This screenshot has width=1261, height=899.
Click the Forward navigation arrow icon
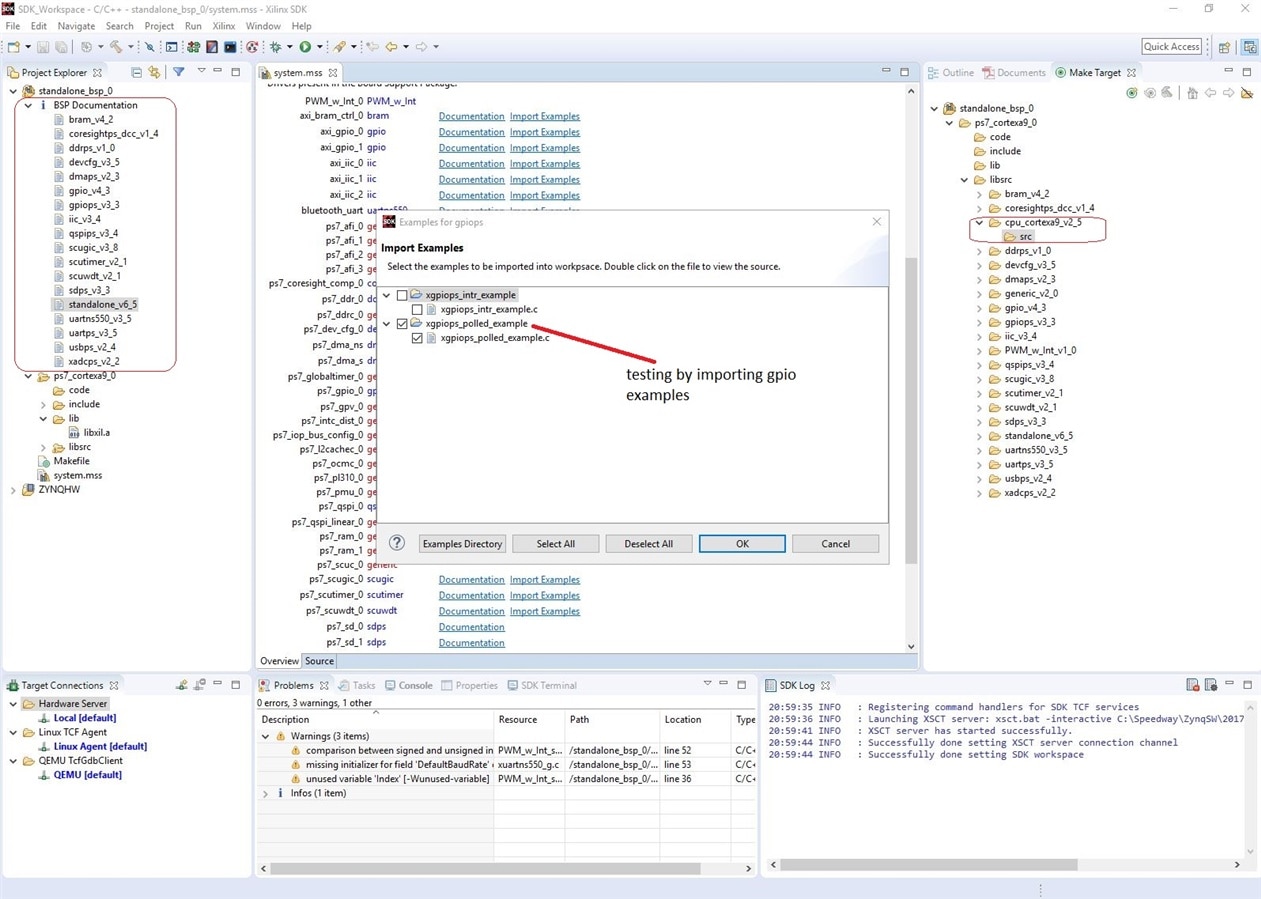click(421, 46)
